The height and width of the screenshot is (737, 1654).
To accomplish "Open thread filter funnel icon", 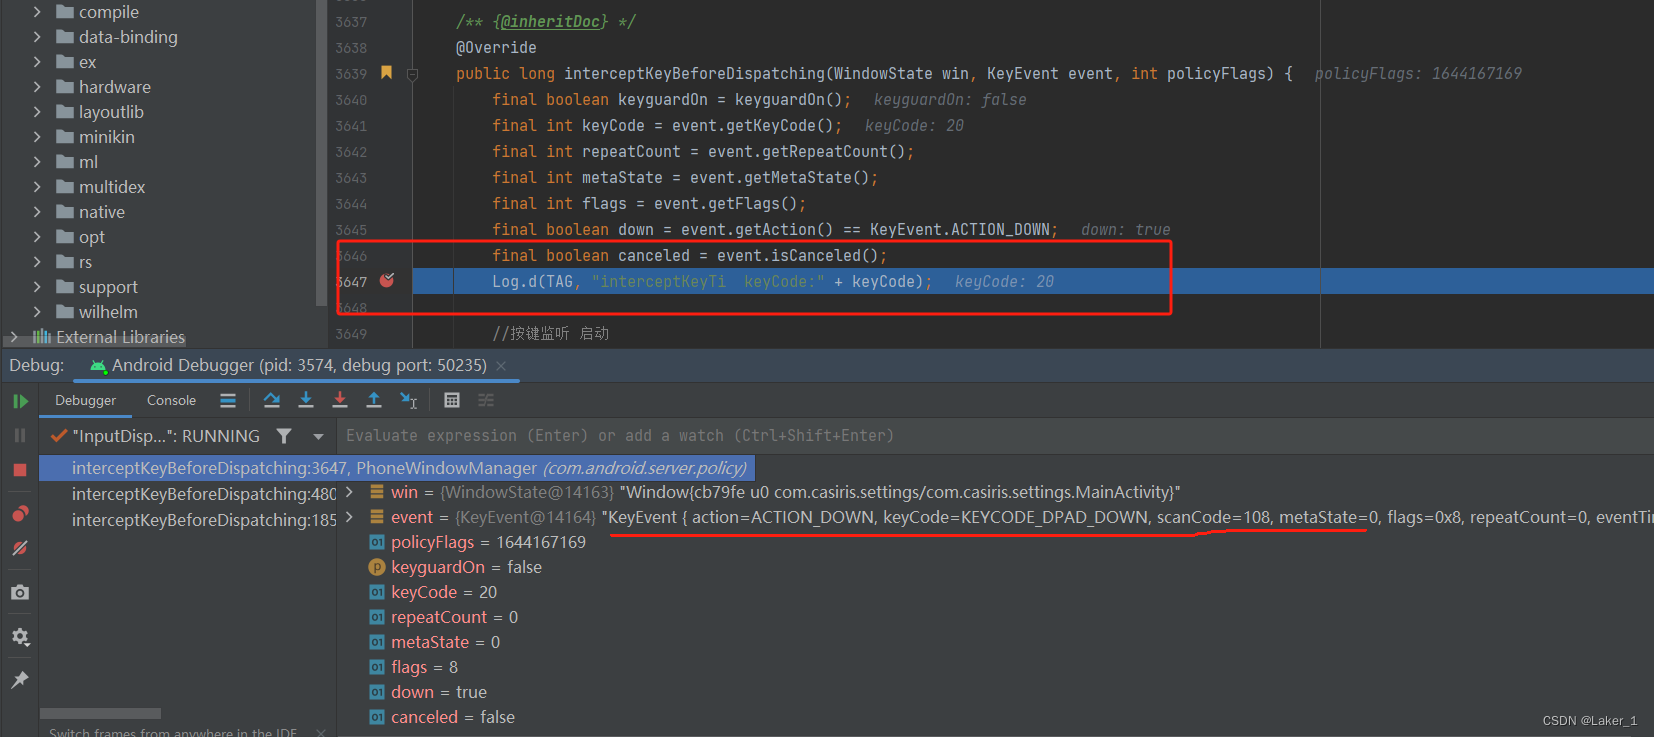I will tap(284, 436).
